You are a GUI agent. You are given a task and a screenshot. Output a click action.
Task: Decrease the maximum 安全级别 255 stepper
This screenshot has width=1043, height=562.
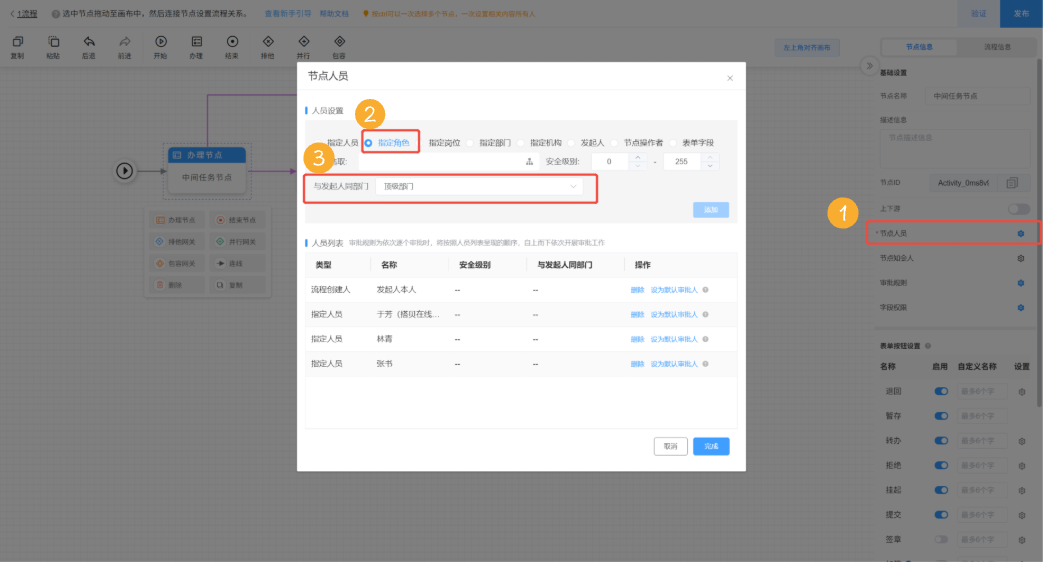[x=710, y=166]
